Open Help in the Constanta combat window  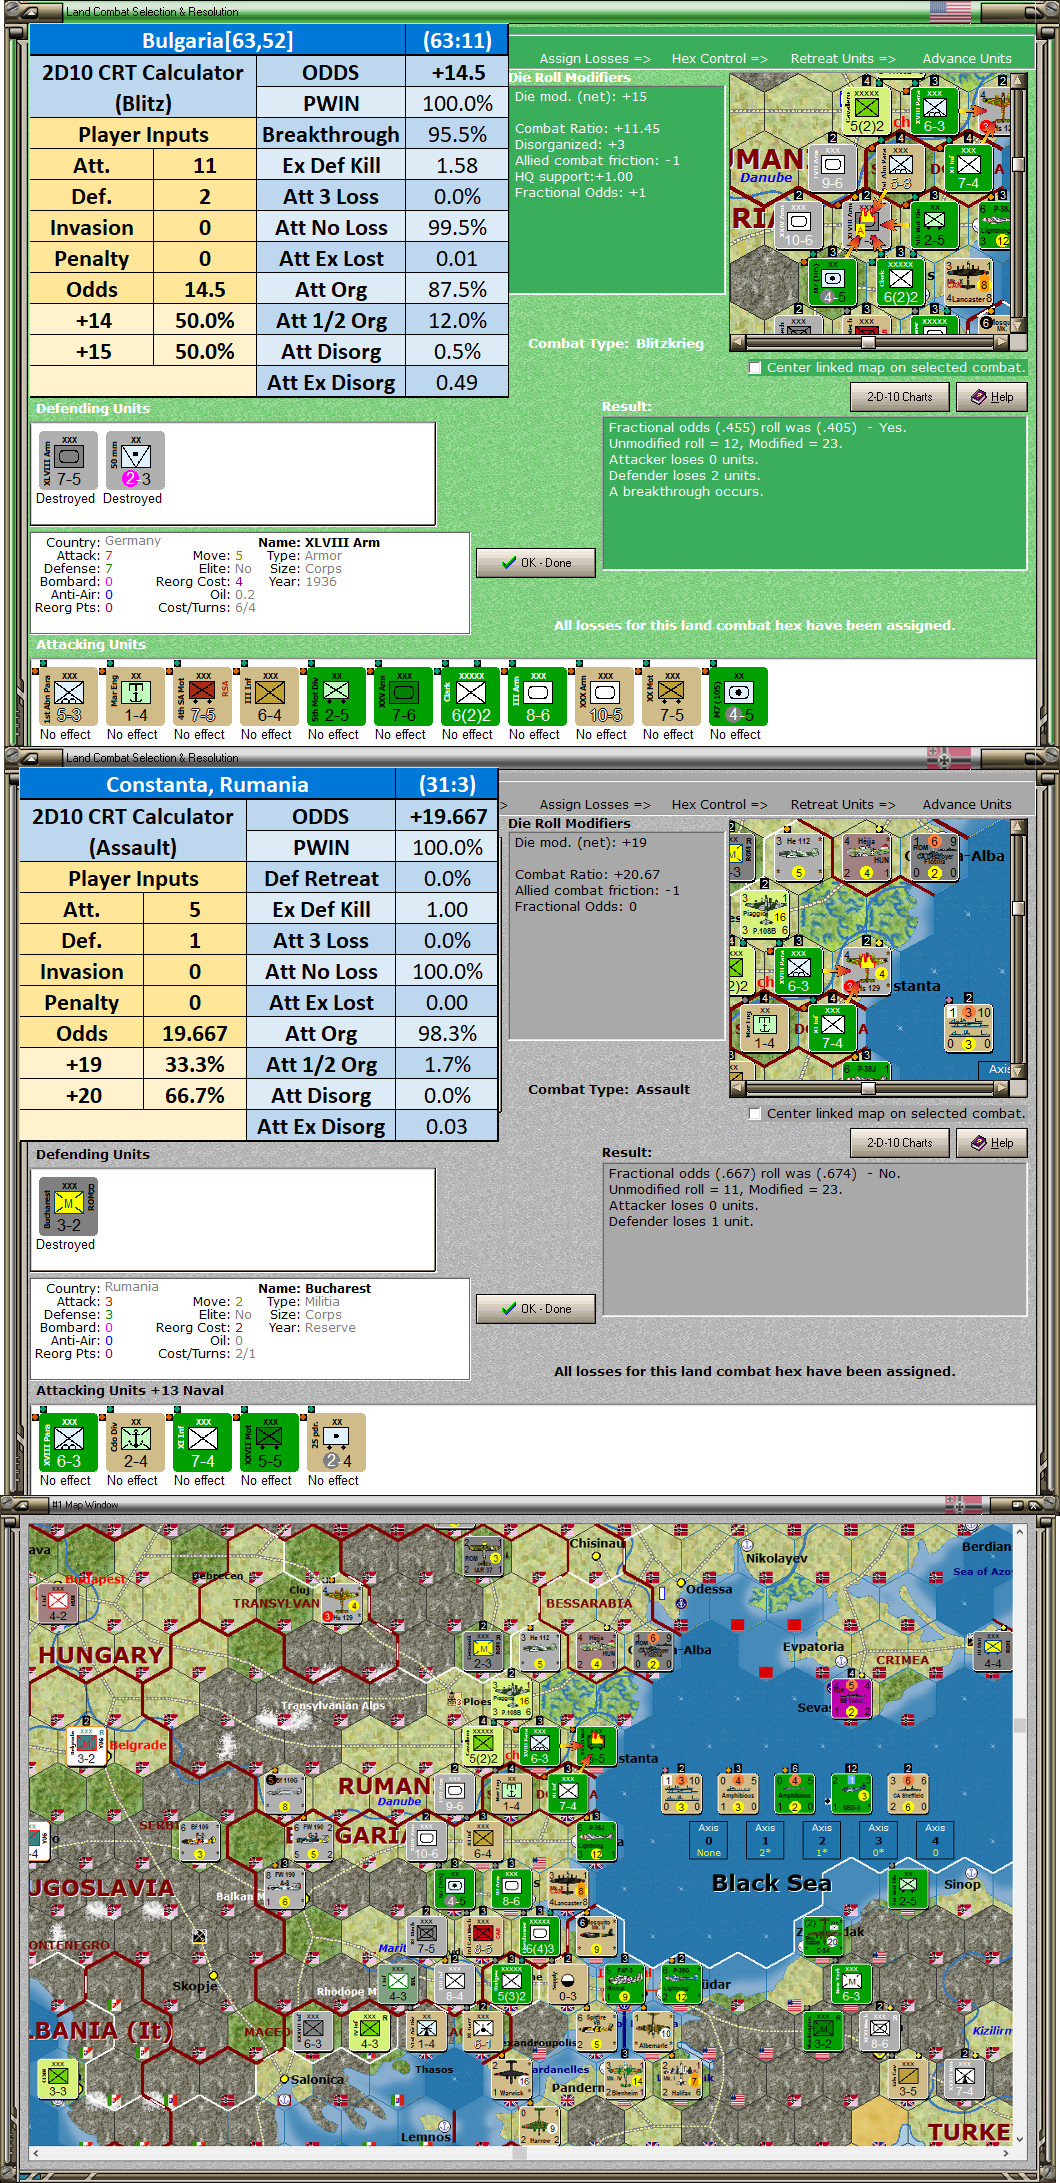(x=992, y=1143)
